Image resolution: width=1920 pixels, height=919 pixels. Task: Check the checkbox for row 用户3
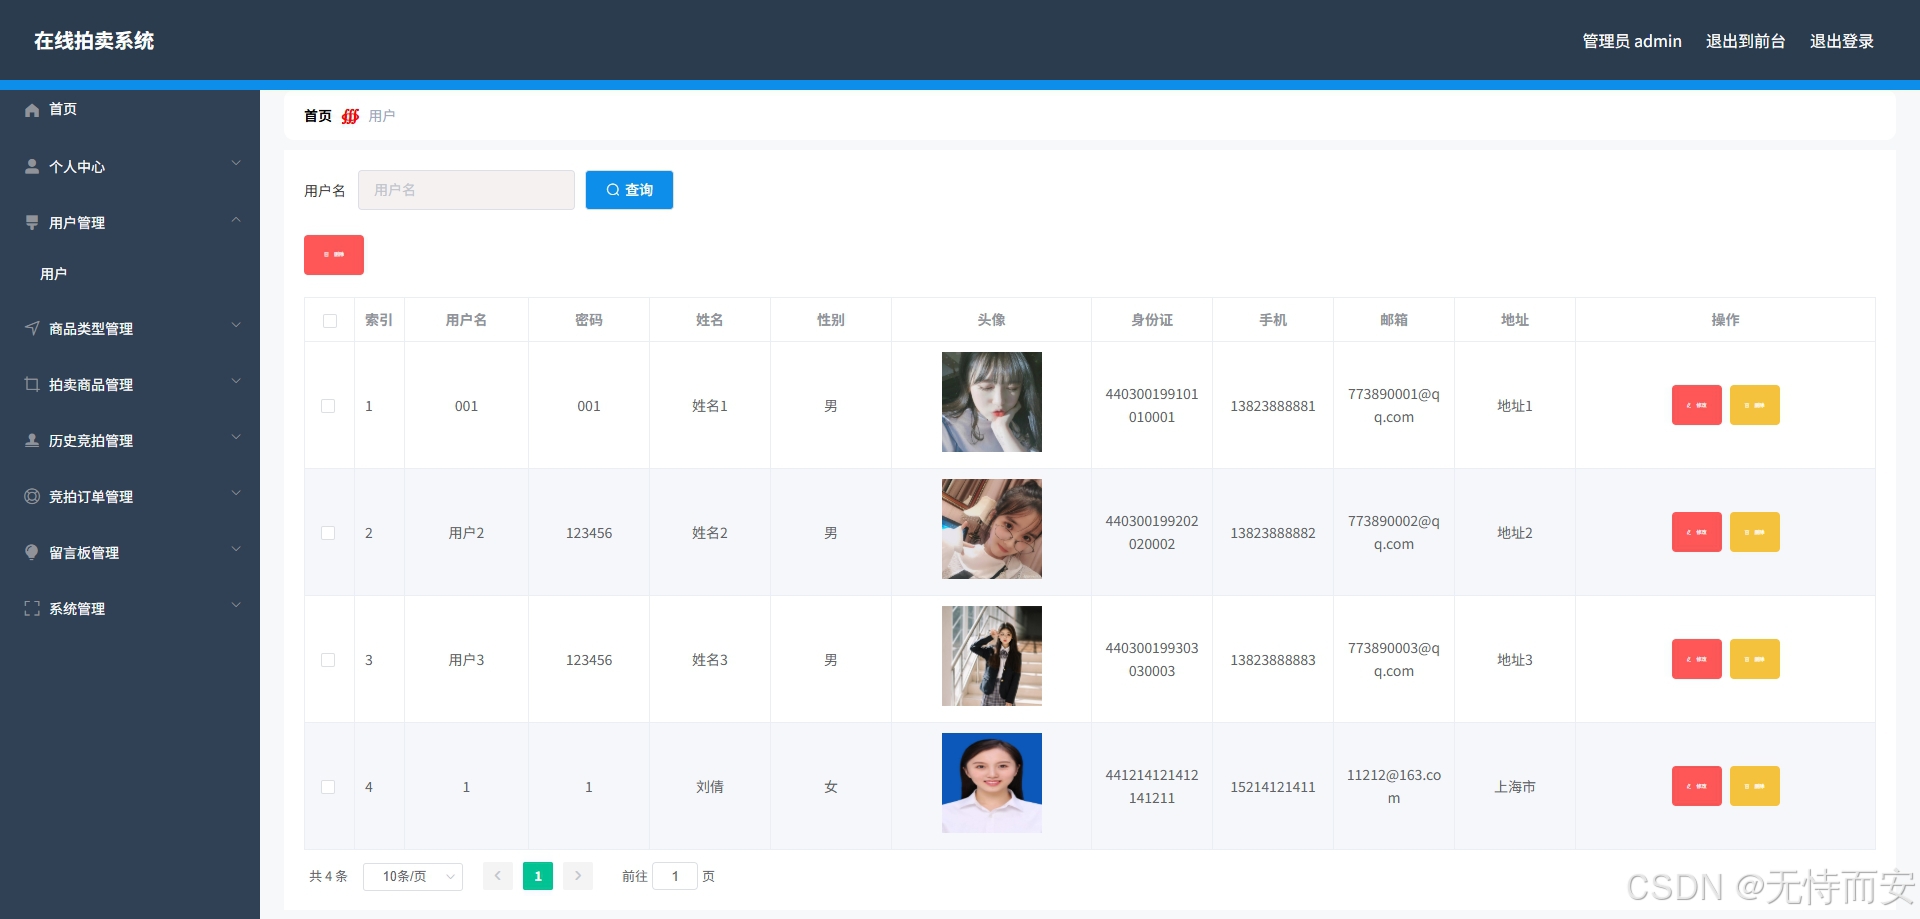coord(328,660)
